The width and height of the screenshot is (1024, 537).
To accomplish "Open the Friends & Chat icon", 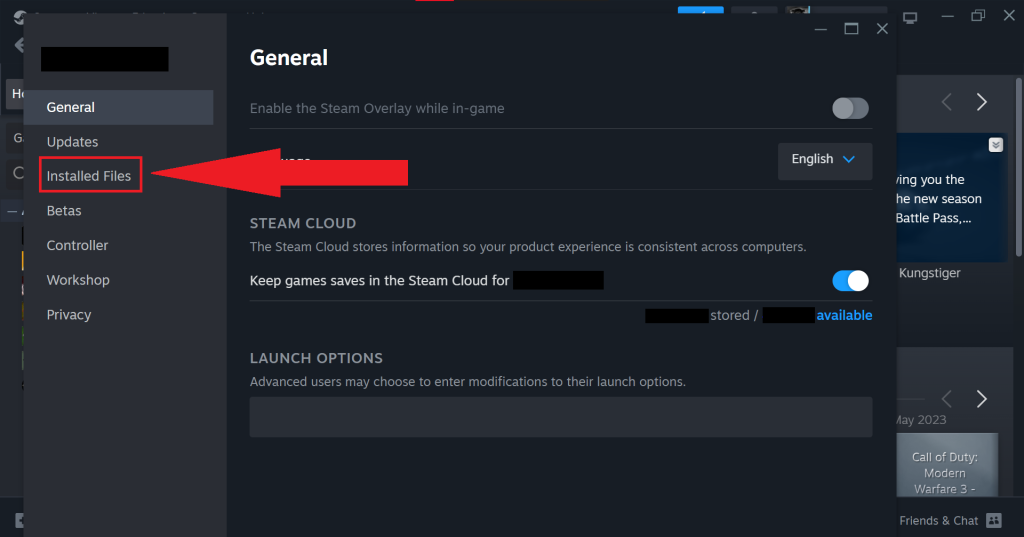I will 993,520.
